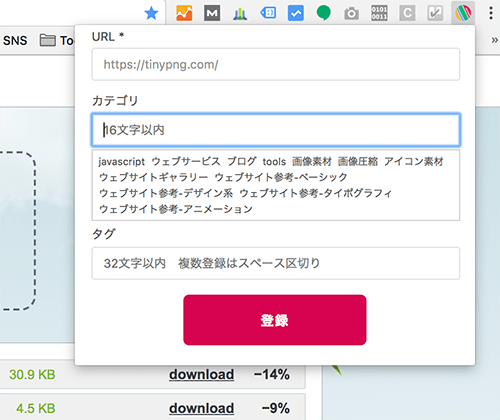The height and width of the screenshot is (420, 500).
Task: Click the download link for 30.9 KB file
Action: [201, 374]
